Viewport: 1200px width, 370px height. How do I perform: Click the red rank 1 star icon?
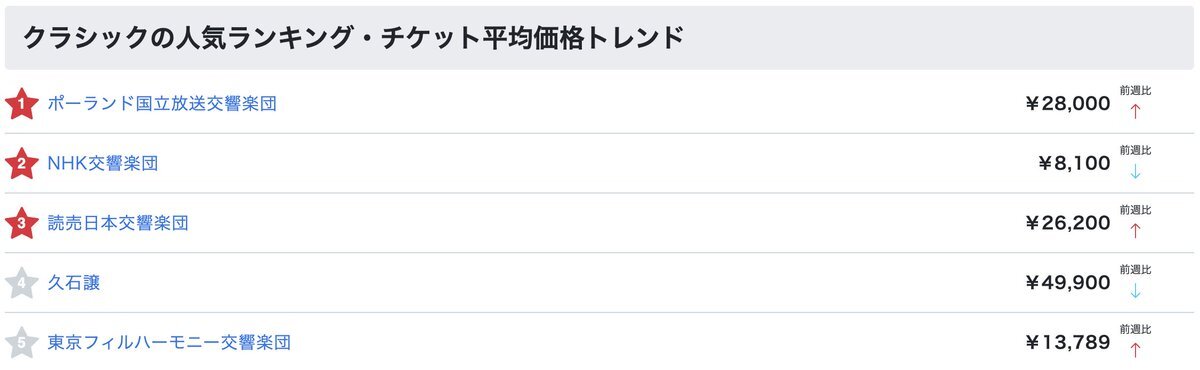pos(21,103)
